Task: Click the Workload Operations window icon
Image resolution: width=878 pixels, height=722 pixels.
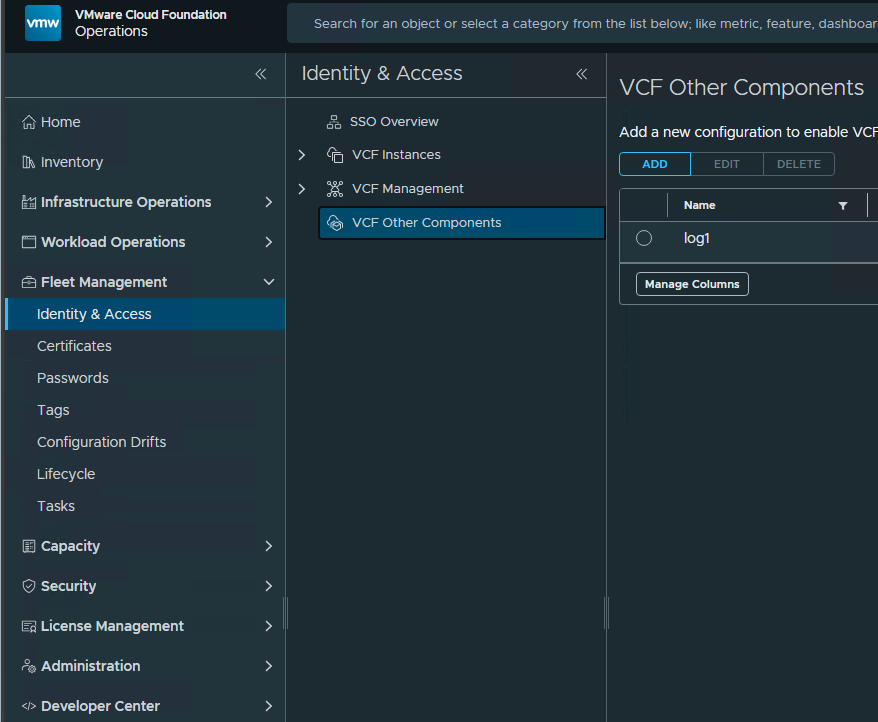Action: coord(29,242)
